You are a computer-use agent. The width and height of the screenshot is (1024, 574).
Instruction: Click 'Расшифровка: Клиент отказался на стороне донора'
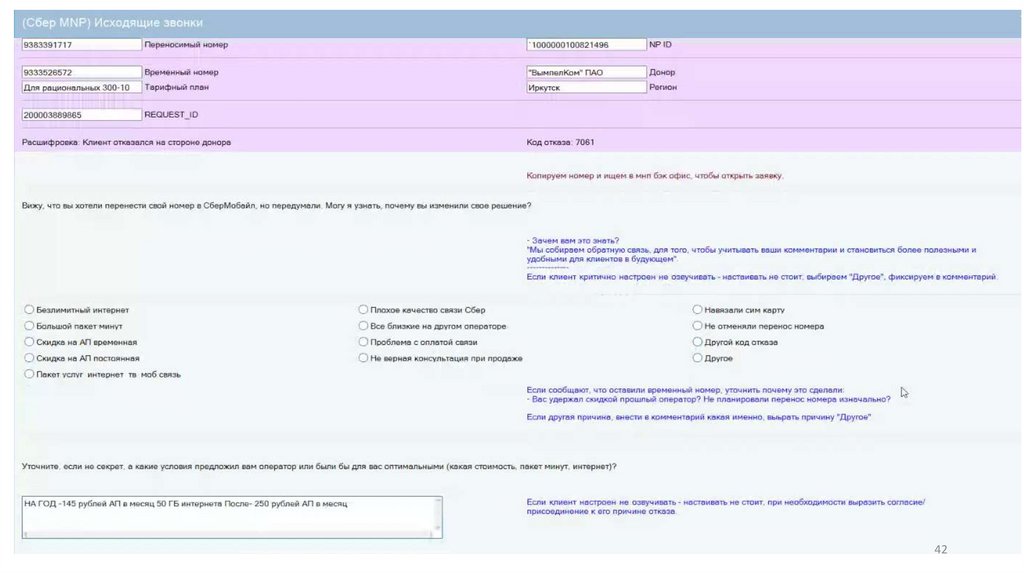126,142
